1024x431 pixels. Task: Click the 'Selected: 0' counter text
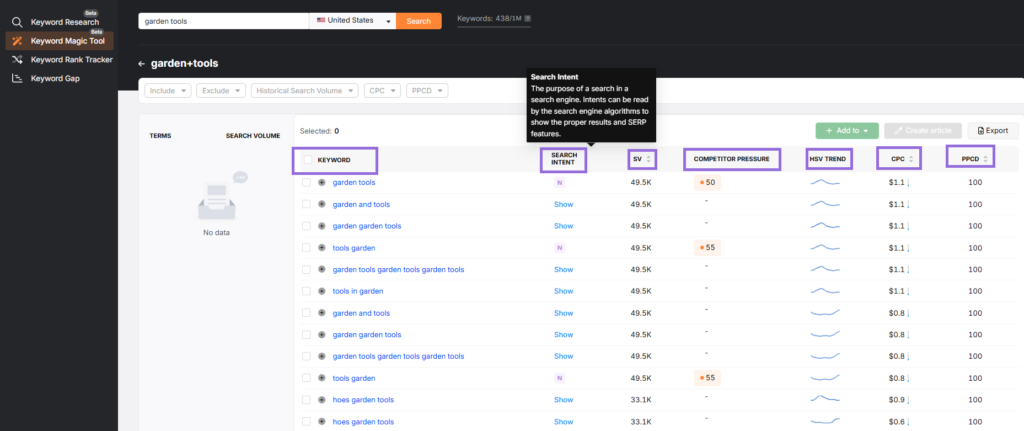[x=319, y=131]
